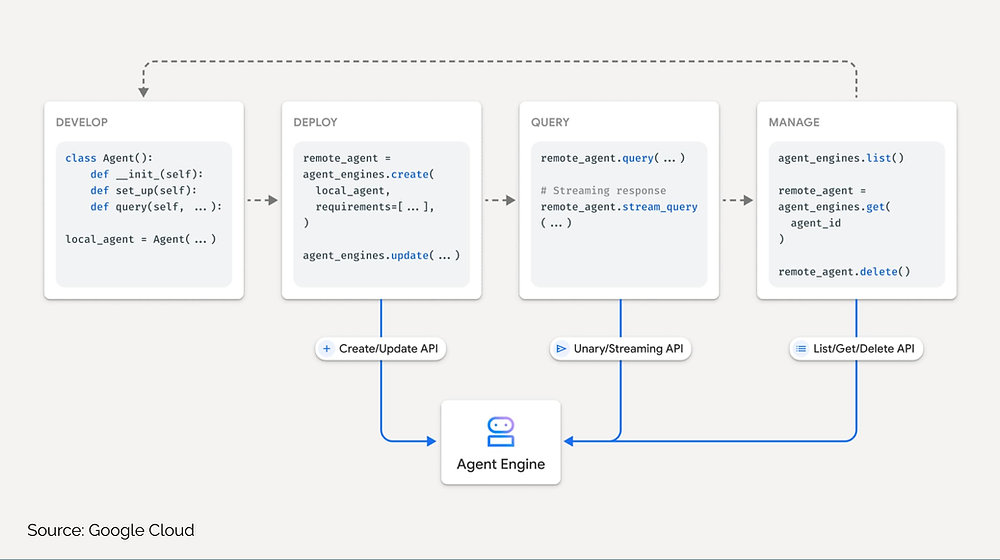Screen dimensions: 1000x560
Task: Click 'local_agent = Agent( ... )' line
Action: (141, 239)
